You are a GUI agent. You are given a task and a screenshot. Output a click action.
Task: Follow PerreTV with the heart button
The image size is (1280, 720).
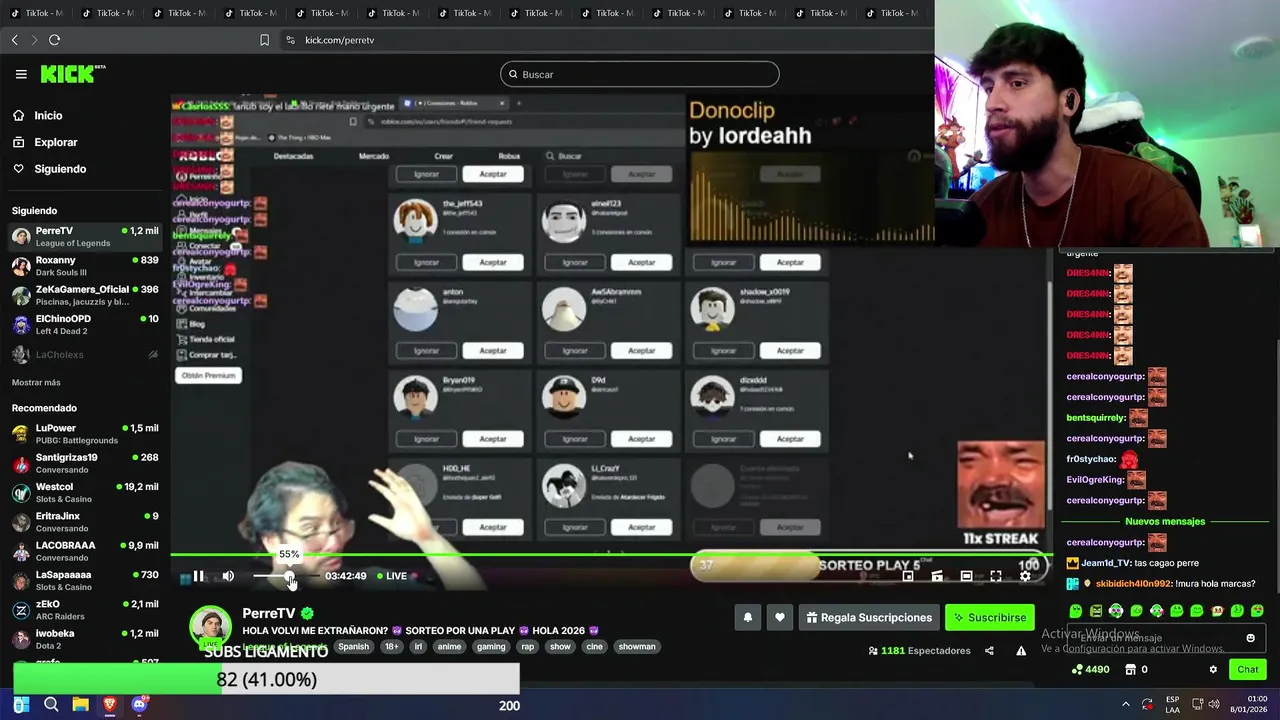780,618
